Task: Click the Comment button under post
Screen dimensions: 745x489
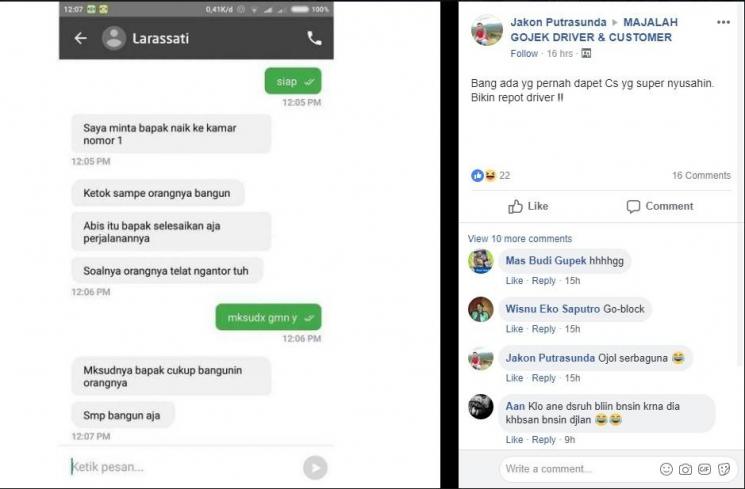Action: (659, 206)
